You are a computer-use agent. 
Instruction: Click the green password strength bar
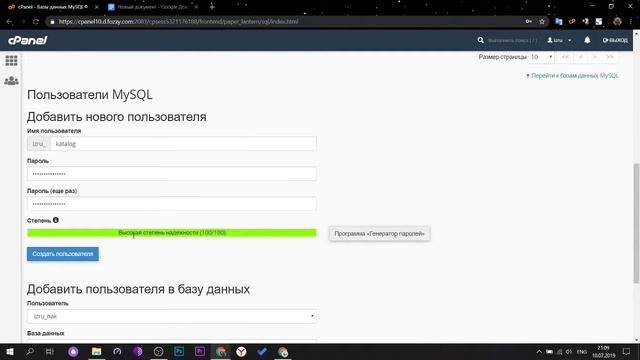click(x=172, y=233)
